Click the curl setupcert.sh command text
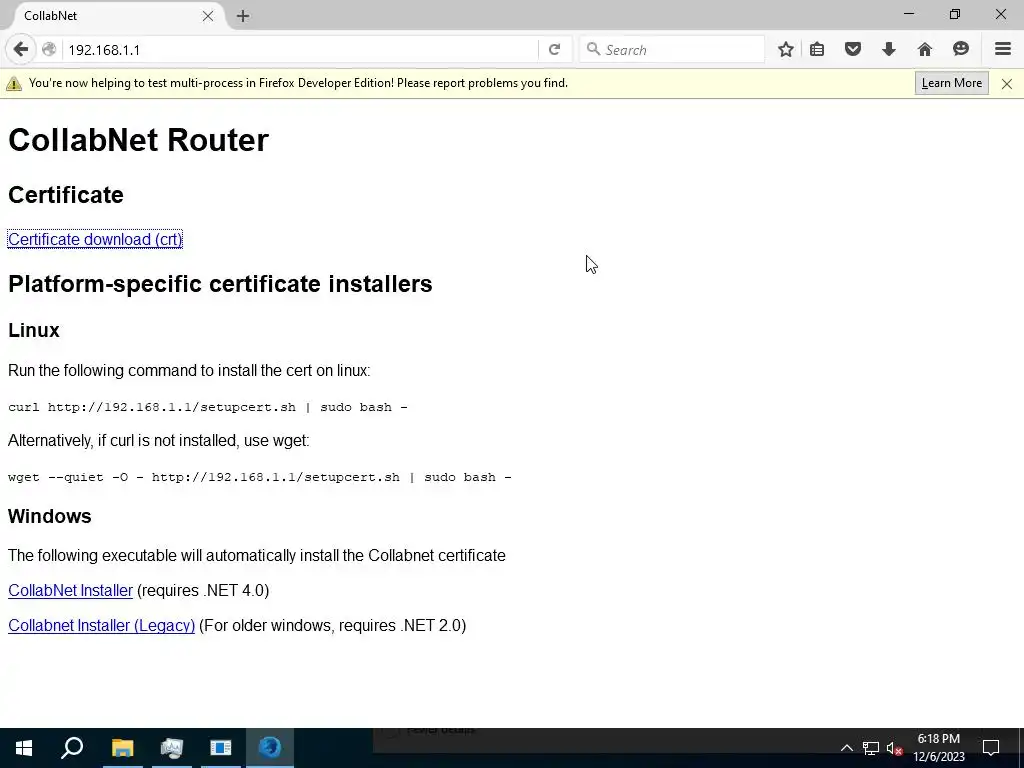 (x=208, y=407)
